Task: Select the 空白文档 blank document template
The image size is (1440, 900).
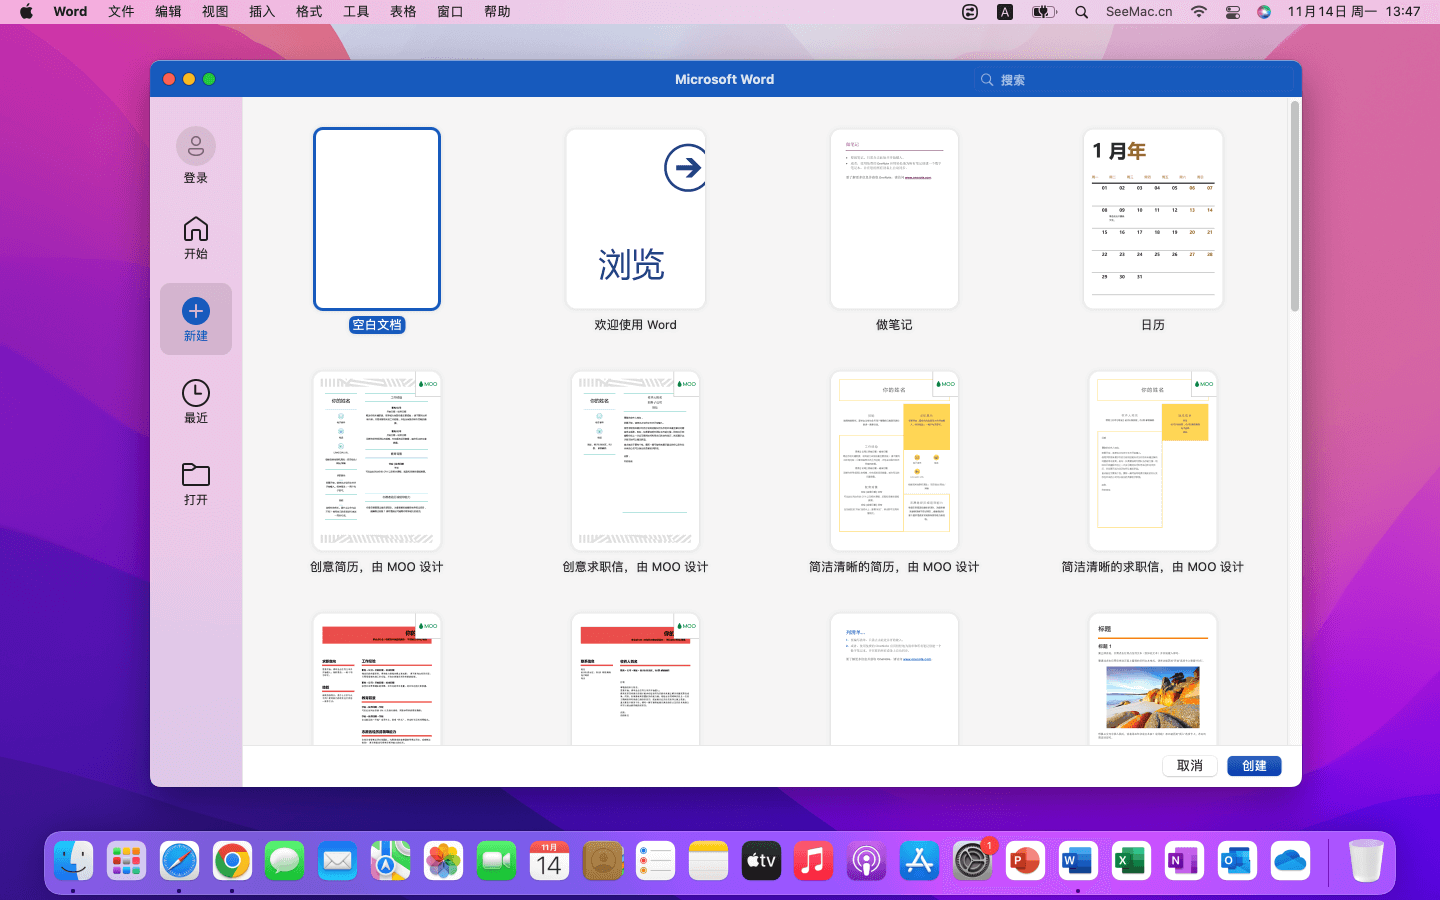Action: [377, 219]
